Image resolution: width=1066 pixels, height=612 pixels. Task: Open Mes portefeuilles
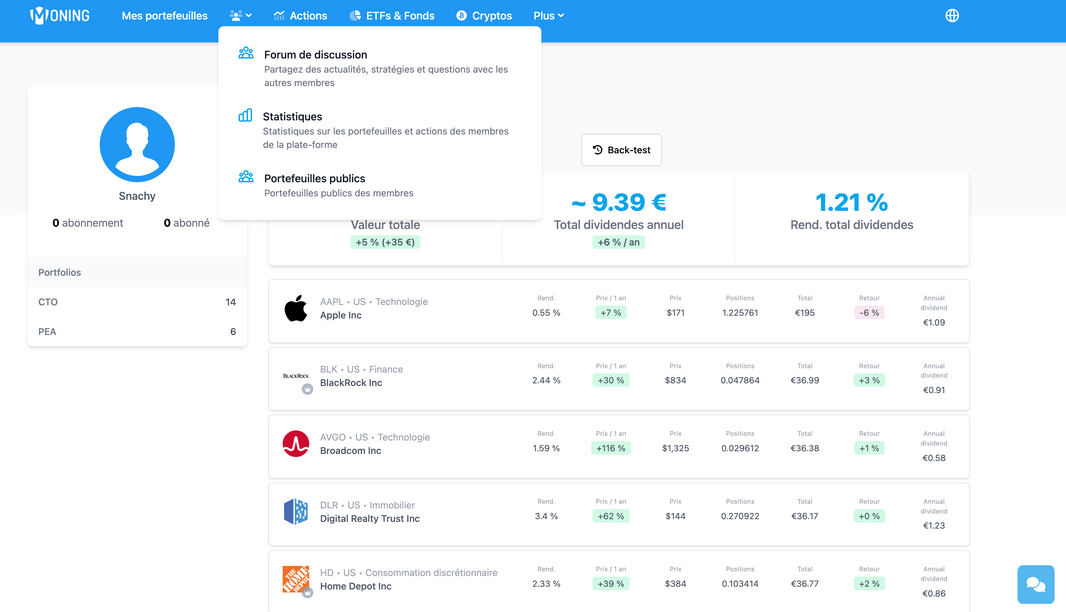[165, 16]
